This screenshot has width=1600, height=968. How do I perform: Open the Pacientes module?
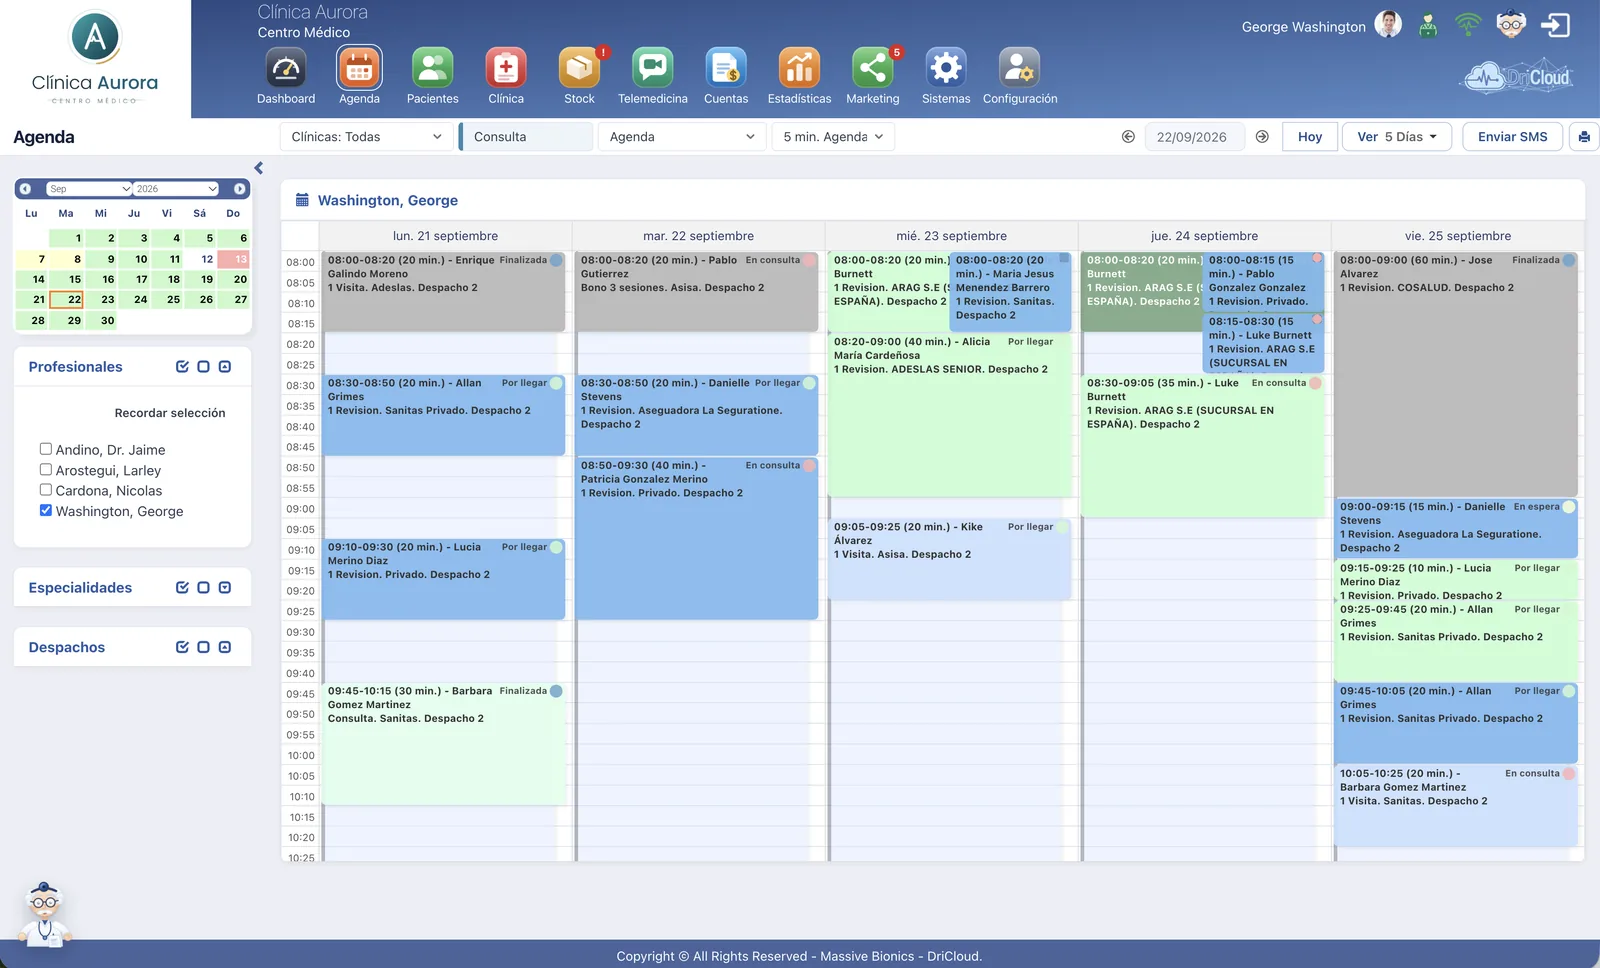pyautogui.click(x=433, y=69)
